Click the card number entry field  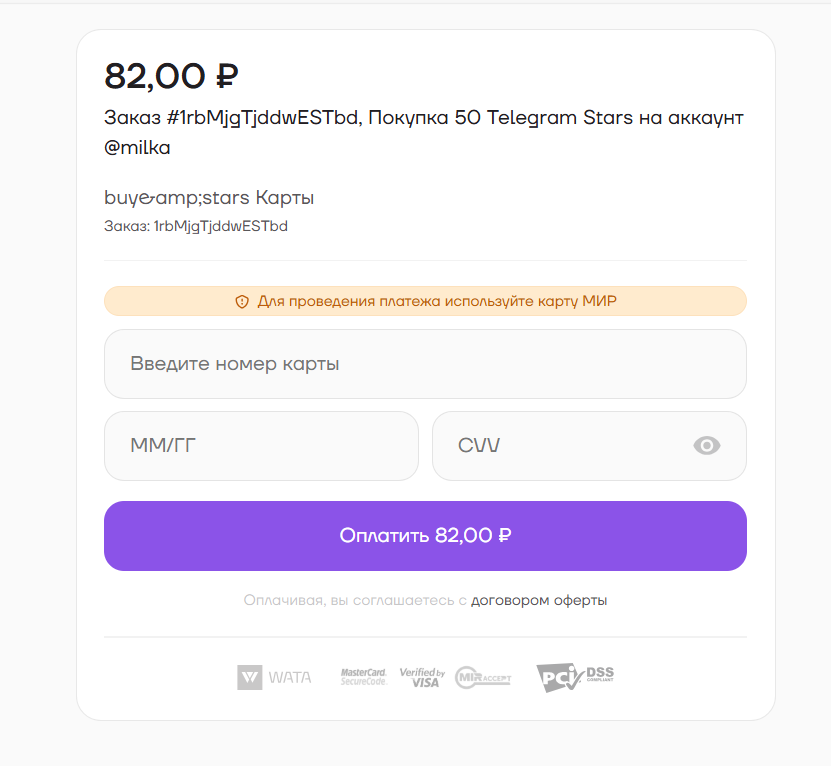tap(425, 363)
